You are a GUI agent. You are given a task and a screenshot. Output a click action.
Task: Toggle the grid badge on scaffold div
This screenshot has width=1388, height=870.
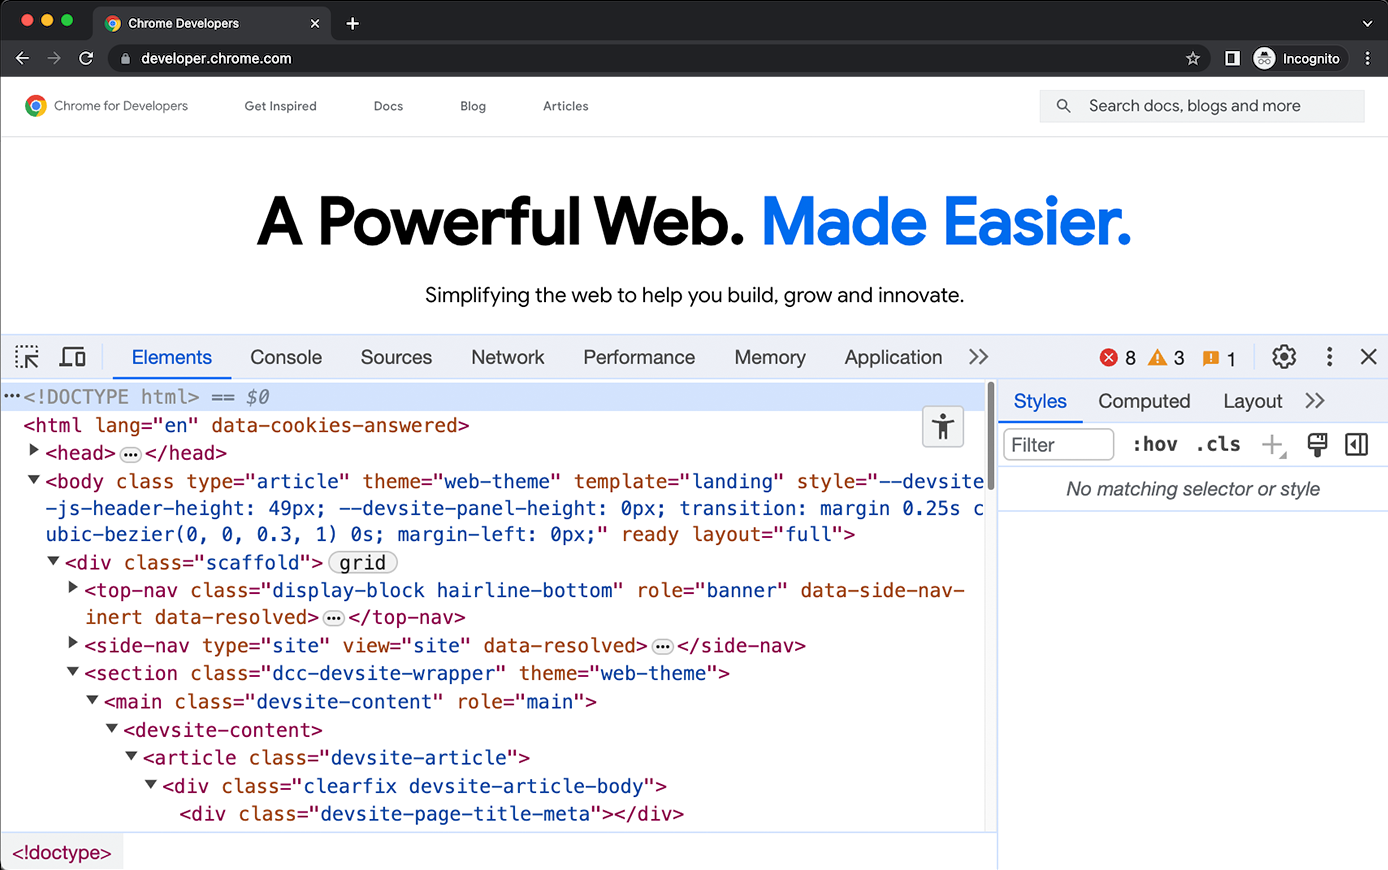click(x=362, y=563)
